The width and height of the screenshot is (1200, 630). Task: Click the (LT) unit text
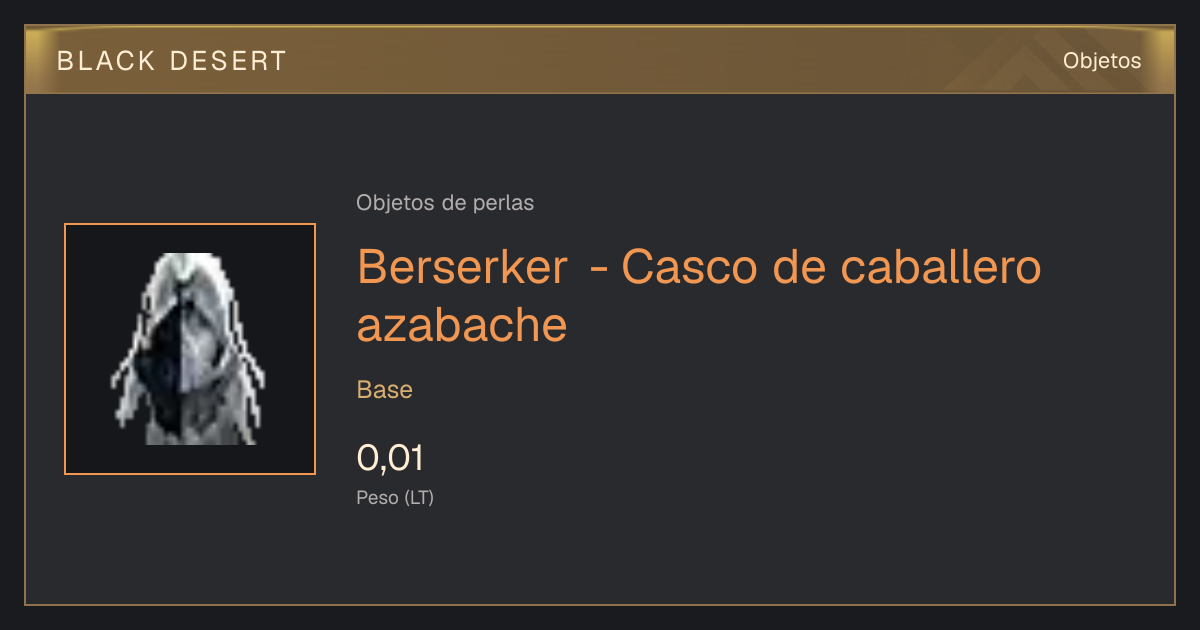pos(419,497)
